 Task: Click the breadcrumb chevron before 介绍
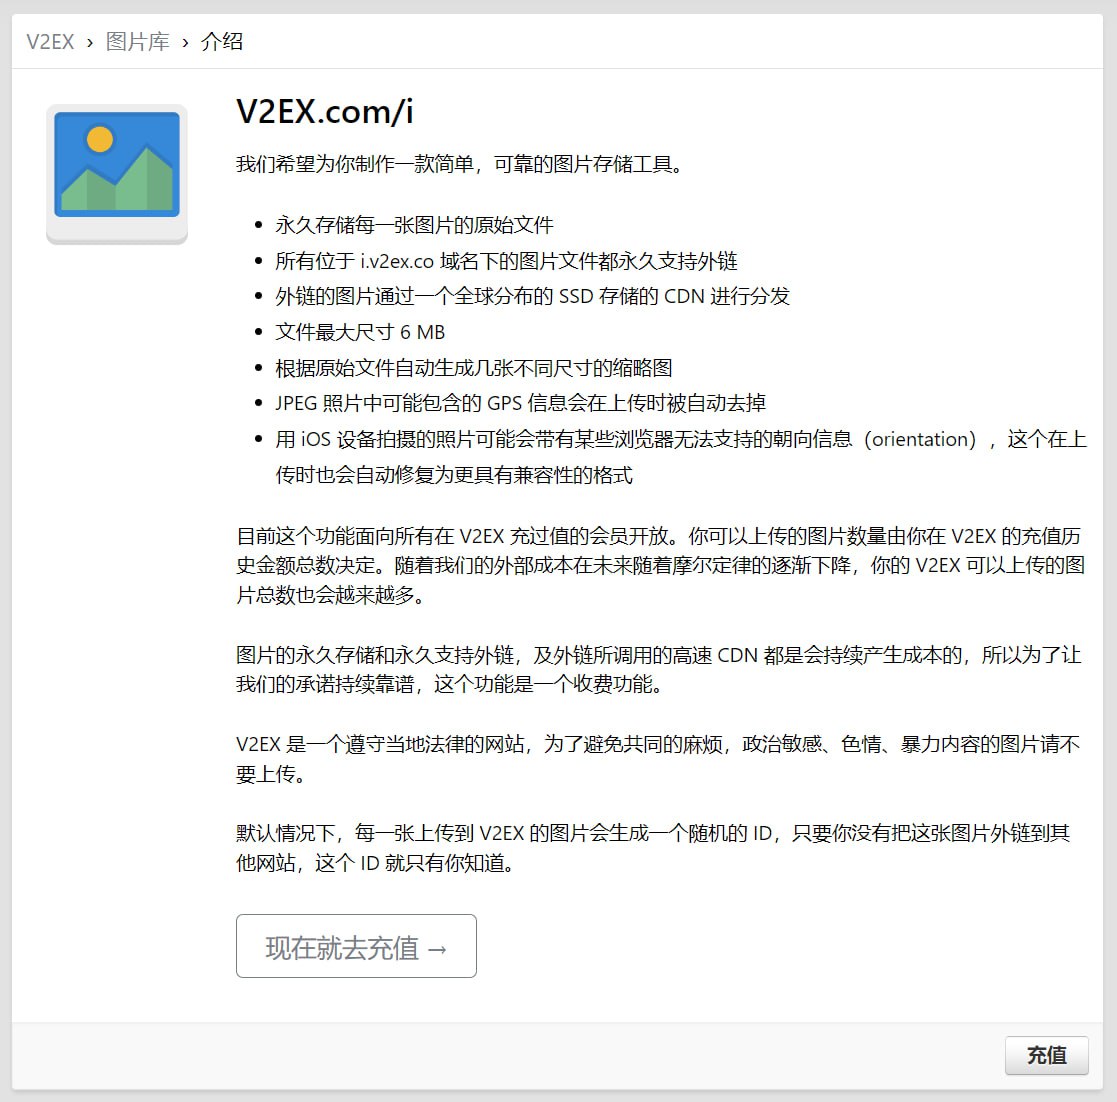pos(185,43)
